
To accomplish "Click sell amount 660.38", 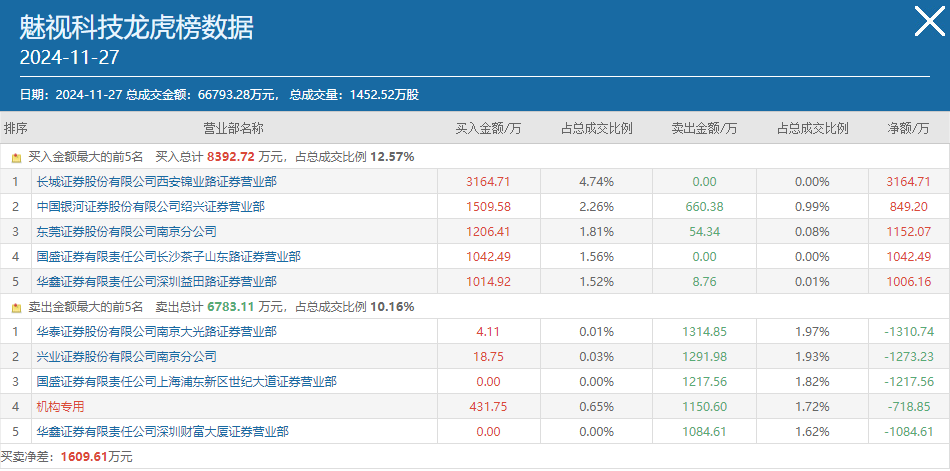I will 704,207.
